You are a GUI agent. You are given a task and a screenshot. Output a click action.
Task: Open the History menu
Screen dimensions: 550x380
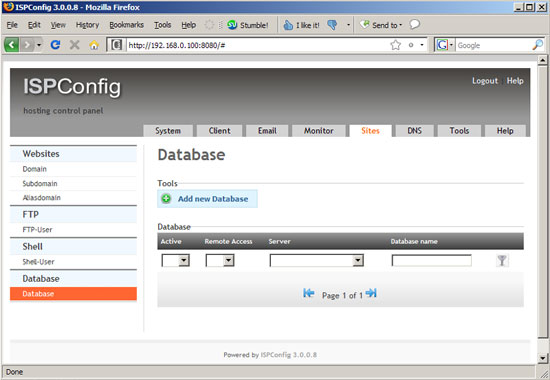(87, 25)
